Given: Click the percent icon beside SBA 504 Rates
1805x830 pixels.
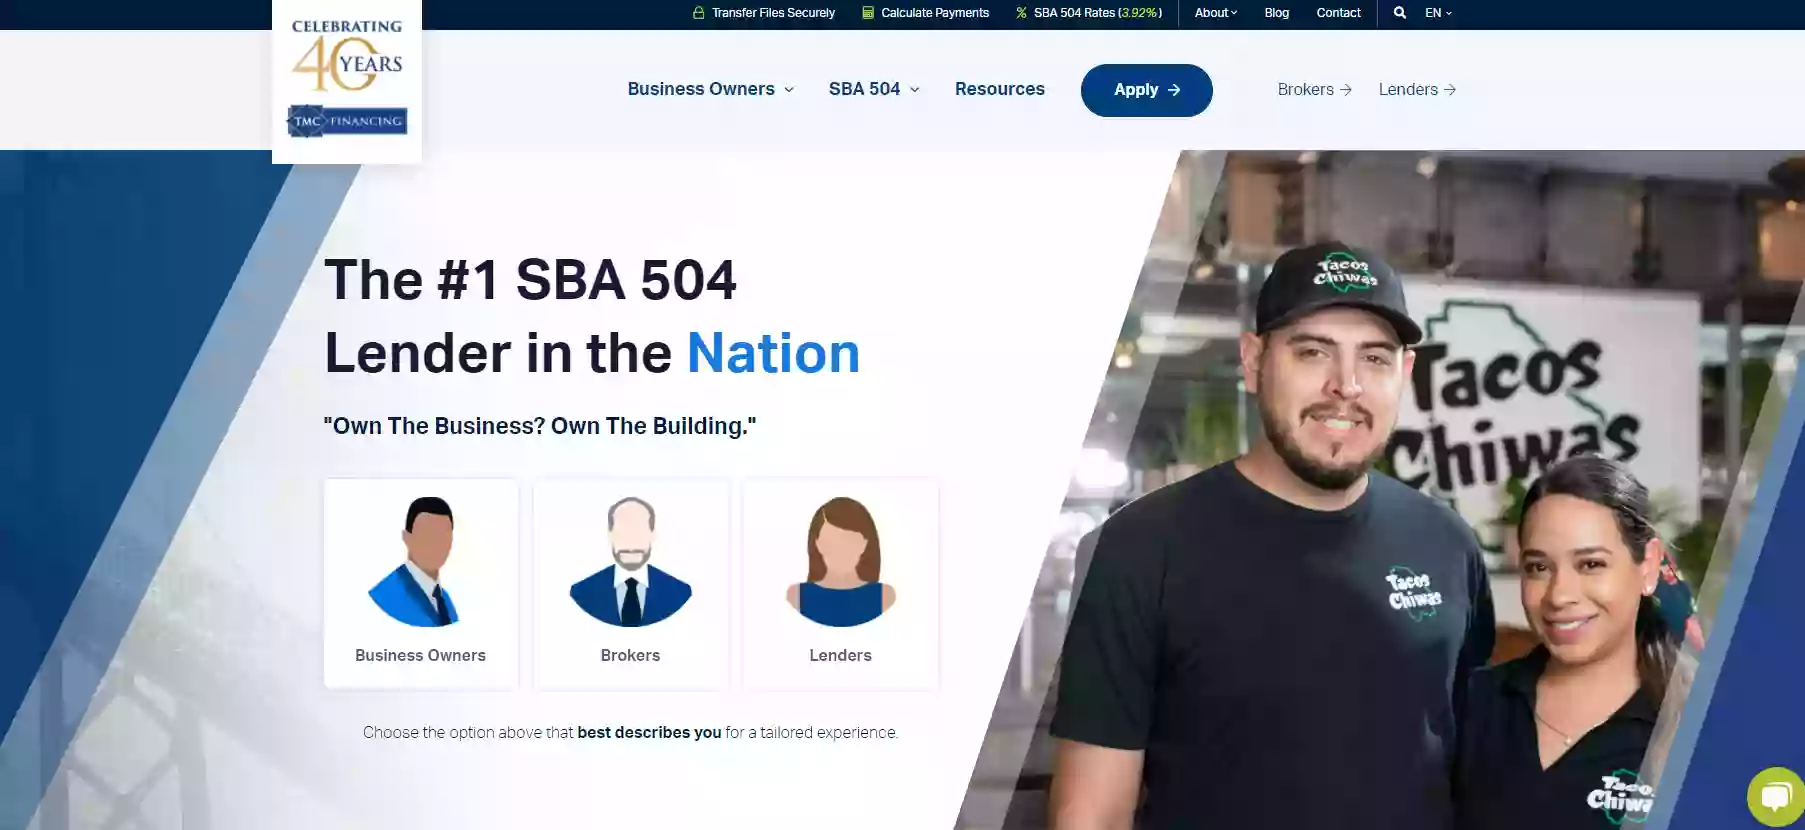Looking at the screenshot, I should pos(1021,13).
